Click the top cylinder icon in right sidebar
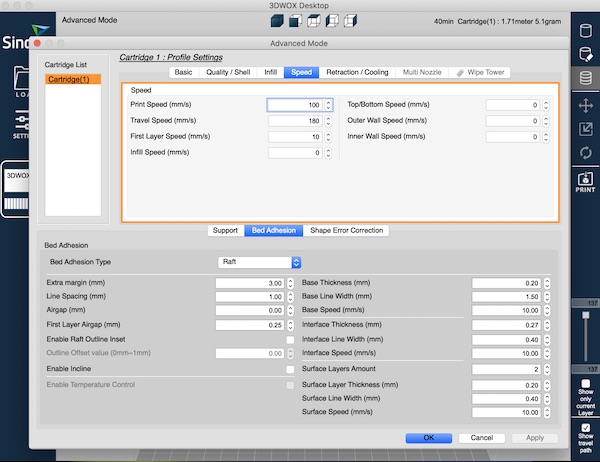 [x=585, y=31]
